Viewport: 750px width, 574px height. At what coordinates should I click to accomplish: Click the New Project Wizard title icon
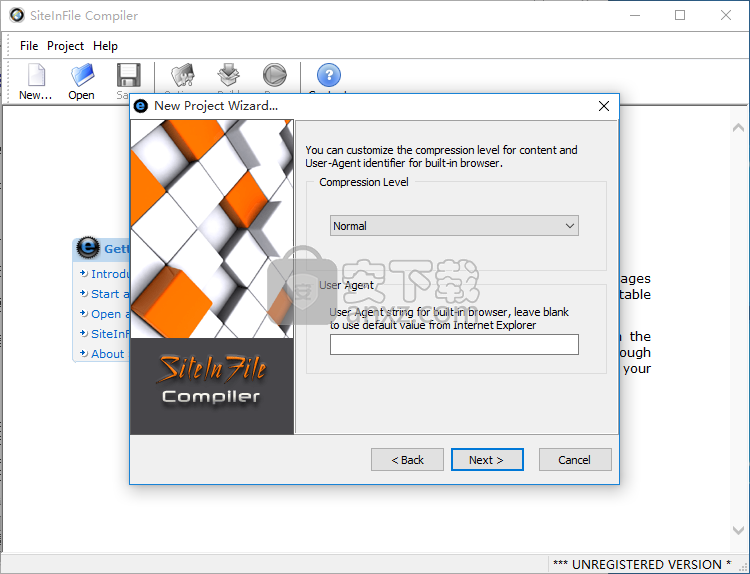[x=141, y=106]
